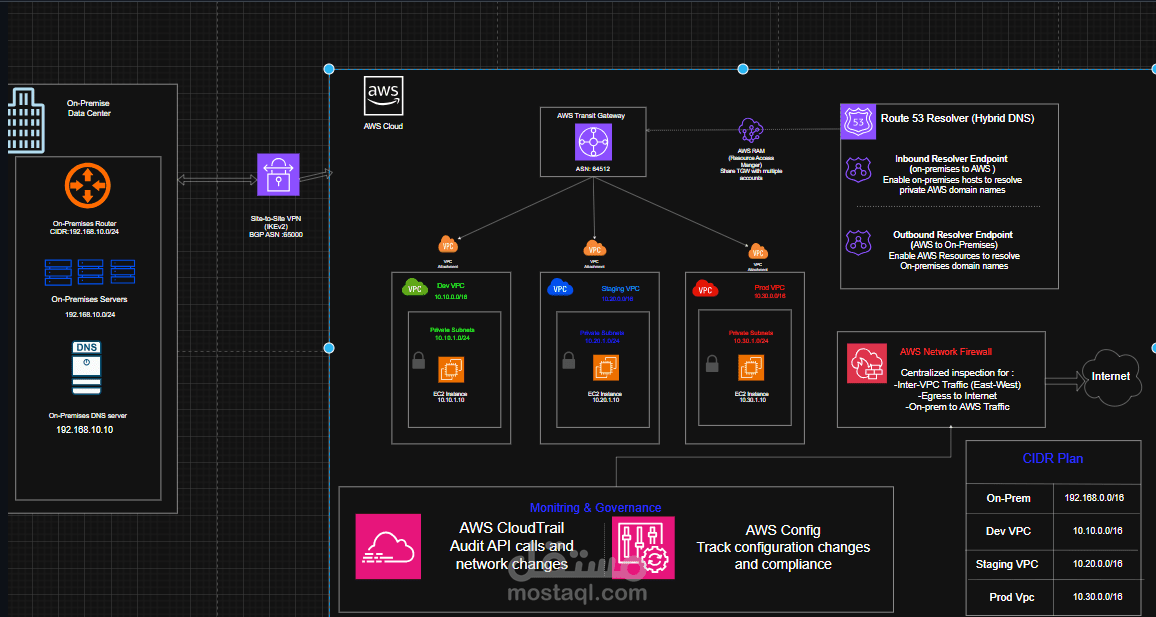This screenshot has width=1156, height=617.
Task: Select the 'Outbound Resolver Endpoint' heading
Action: [x=953, y=234]
